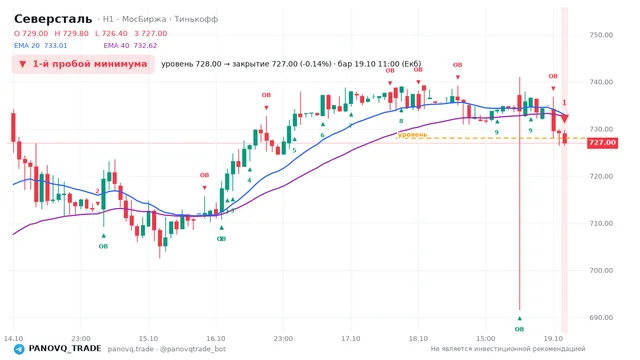Click the 710.00 price axis label
Image resolution: width=640 pixels, height=360 pixels.
tap(601, 223)
